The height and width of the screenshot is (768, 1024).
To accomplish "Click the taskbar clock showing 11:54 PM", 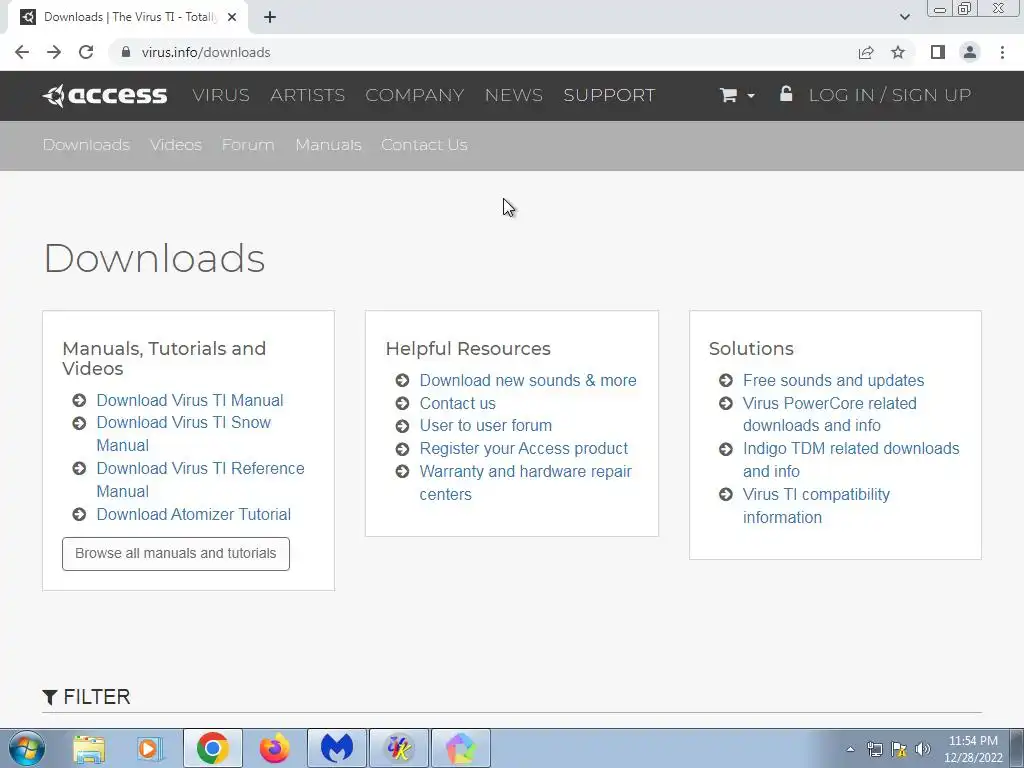I will point(973,749).
